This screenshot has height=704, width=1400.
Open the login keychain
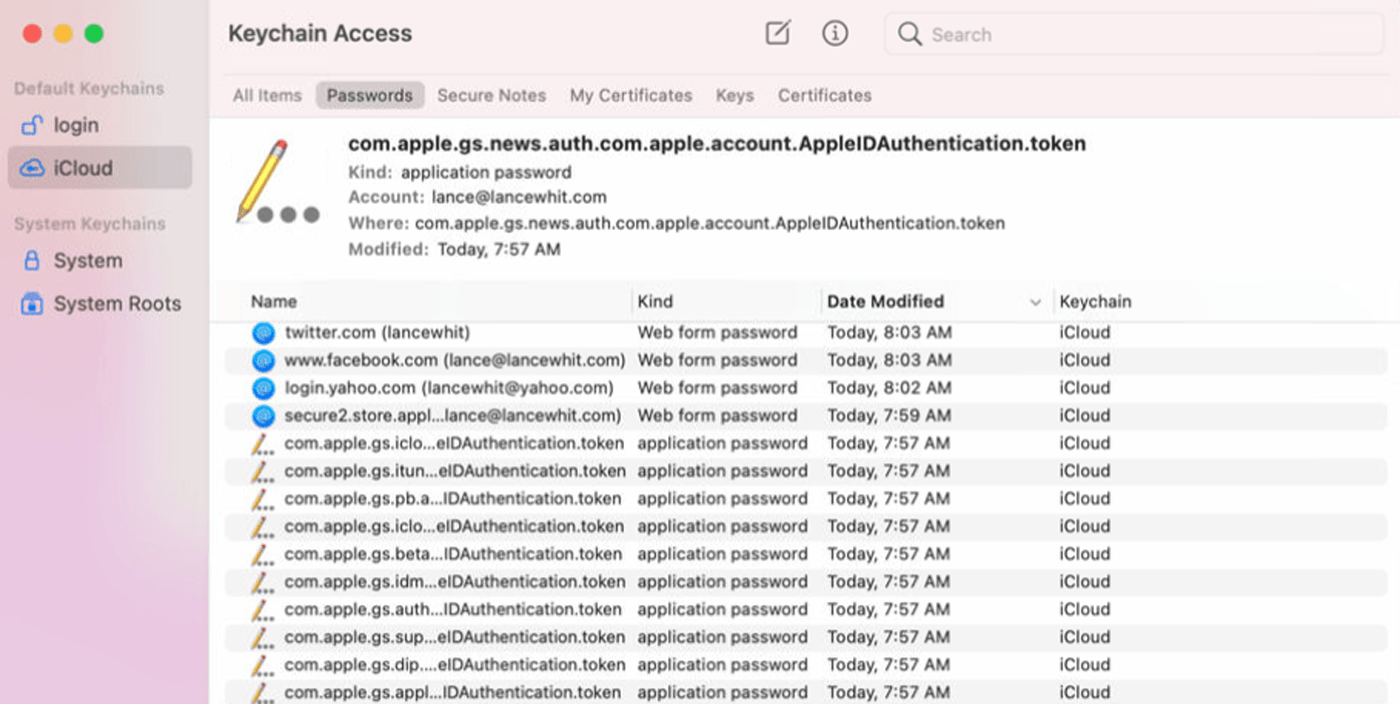point(74,124)
